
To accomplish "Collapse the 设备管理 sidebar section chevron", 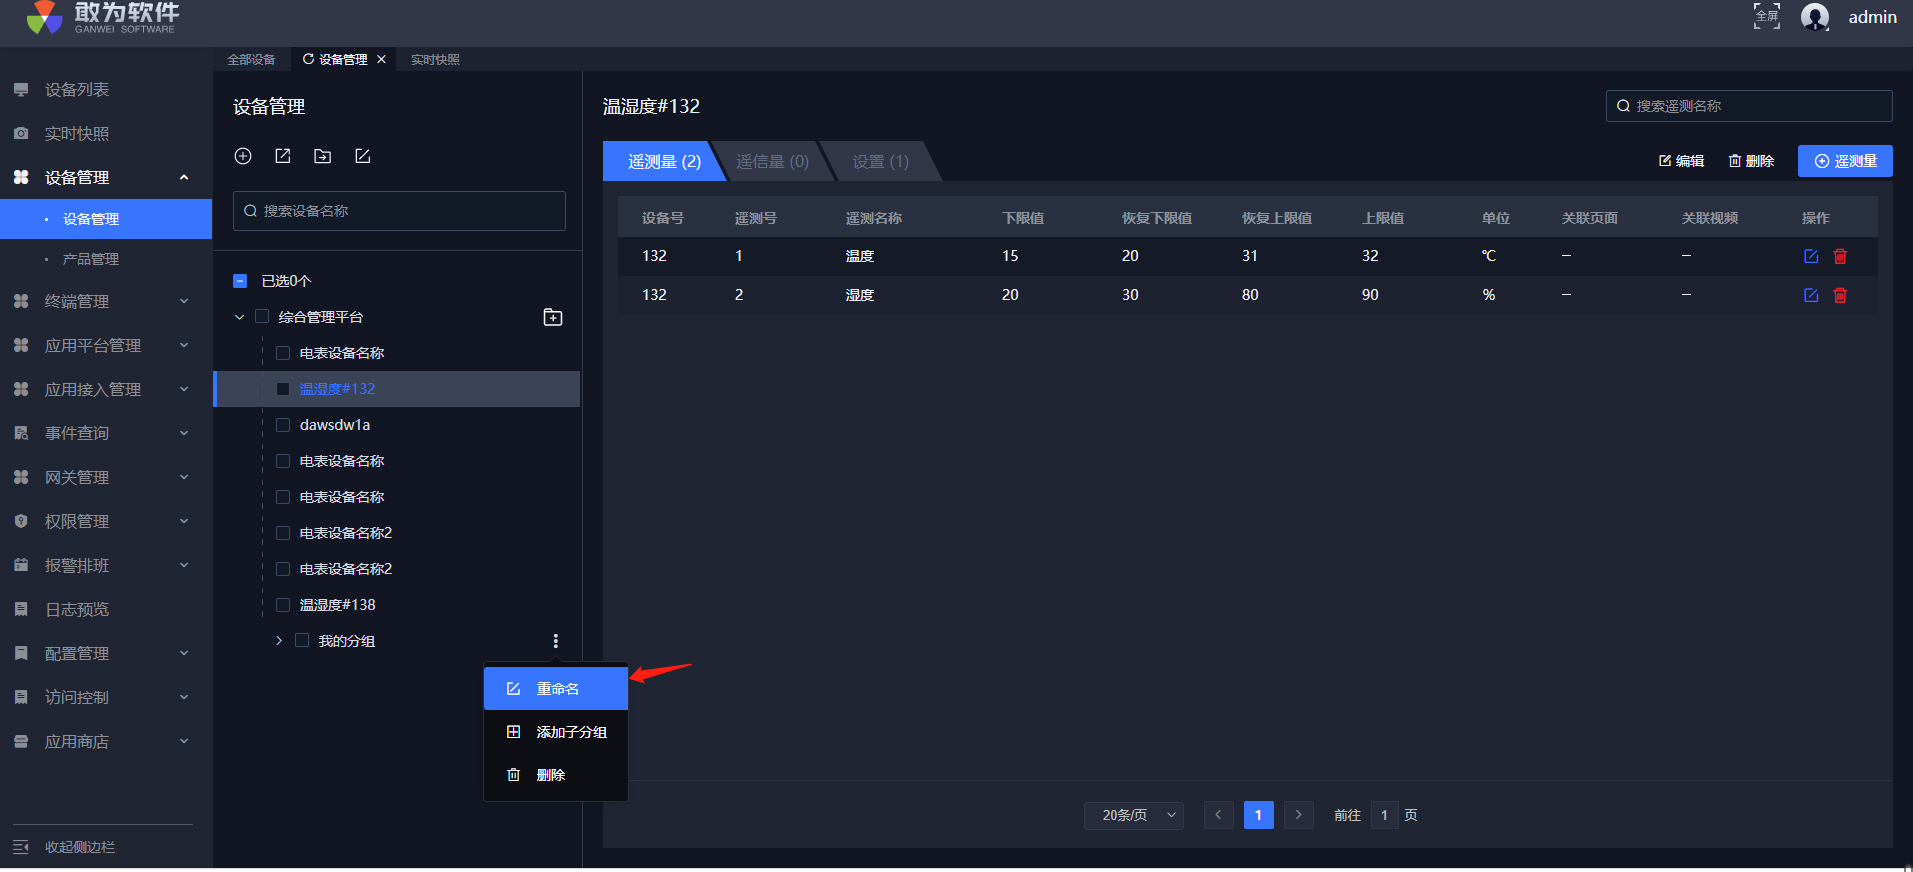I will coord(184,177).
